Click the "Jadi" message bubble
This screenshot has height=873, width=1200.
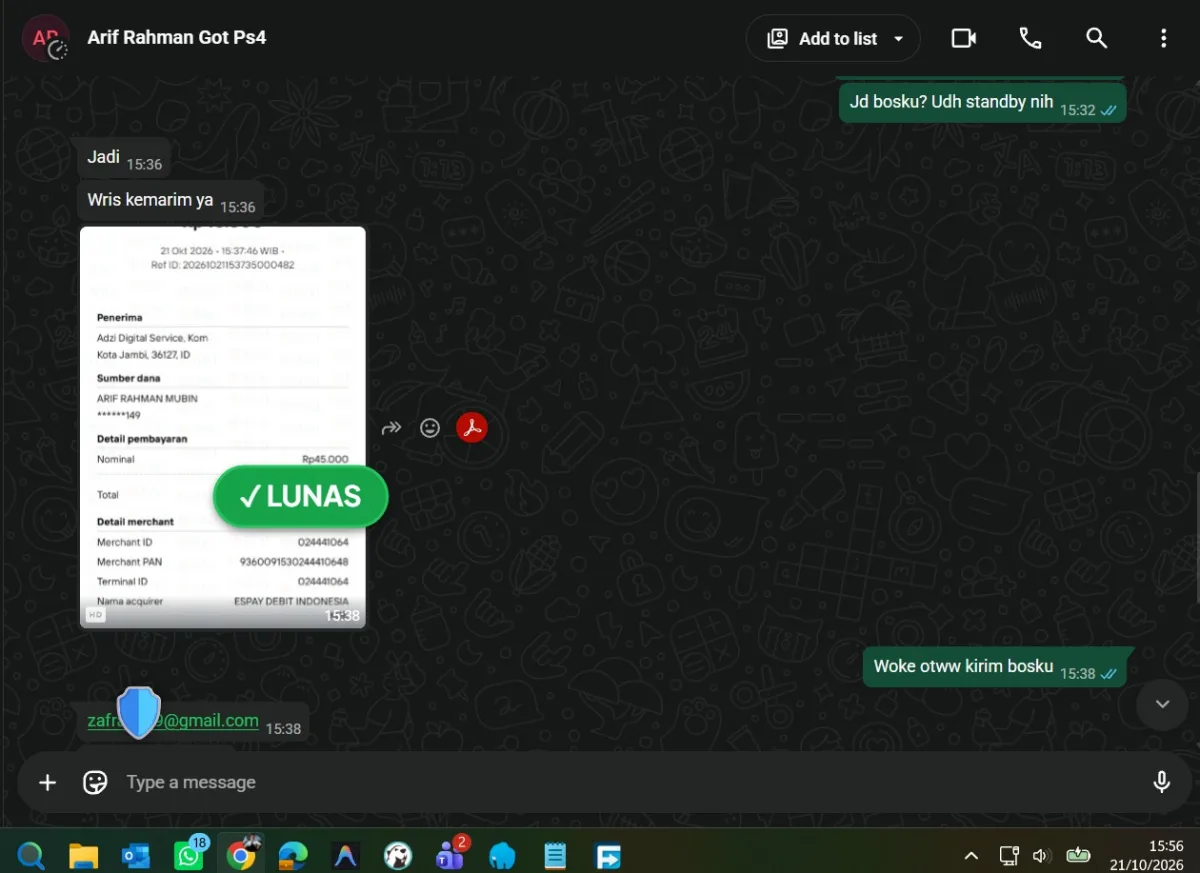click(124, 158)
